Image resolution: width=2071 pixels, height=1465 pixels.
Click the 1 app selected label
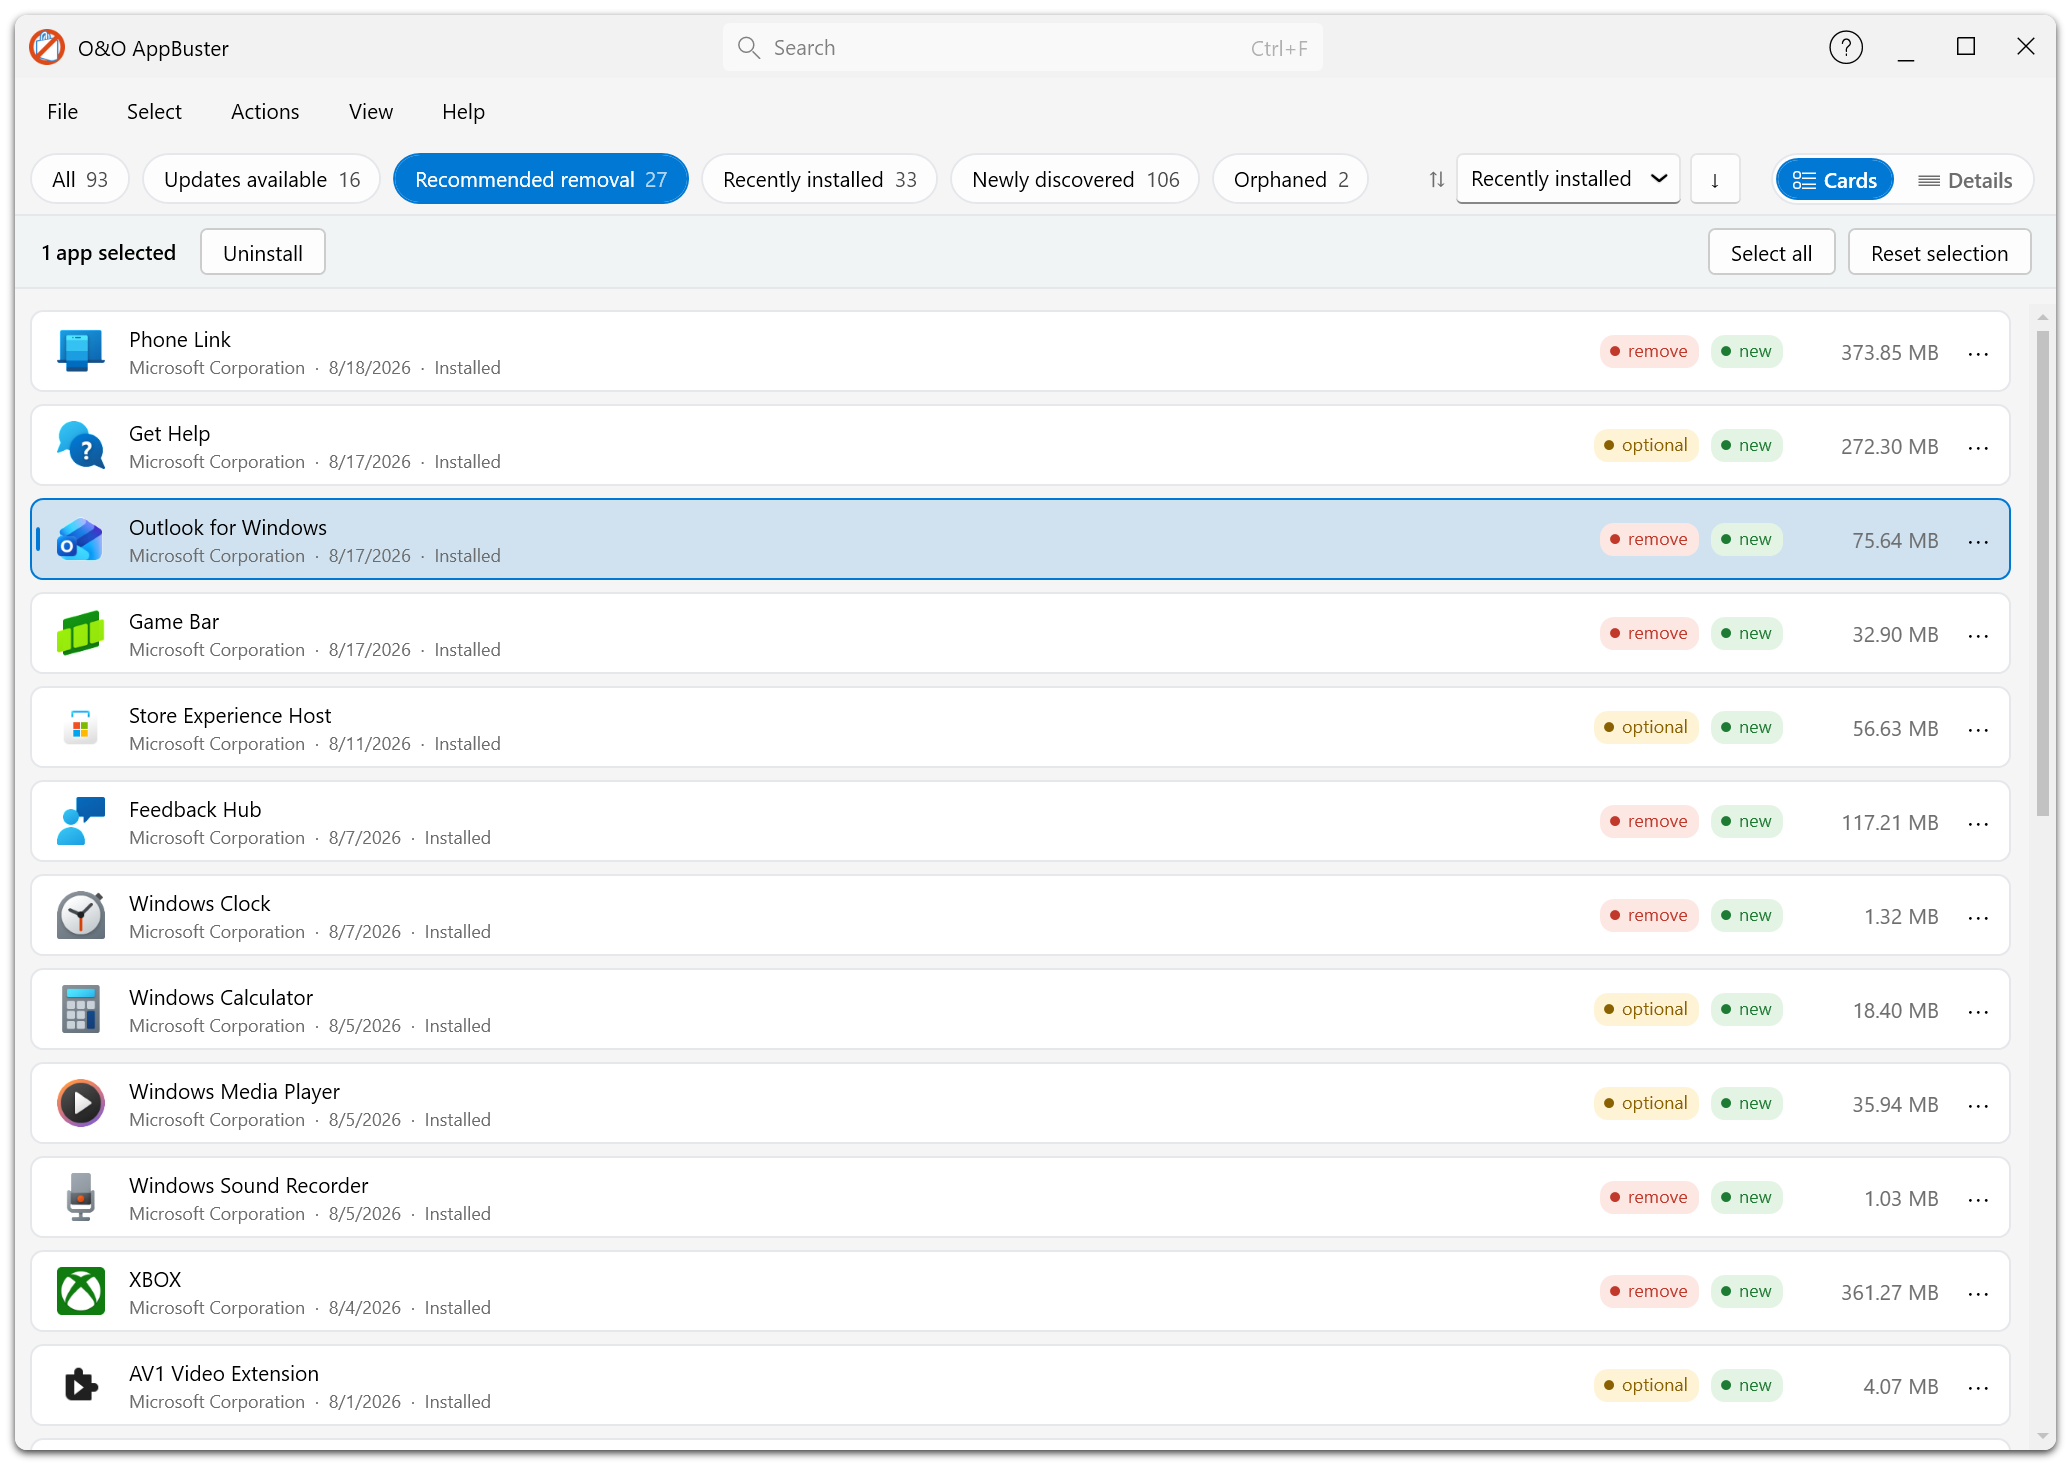coord(108,252)
